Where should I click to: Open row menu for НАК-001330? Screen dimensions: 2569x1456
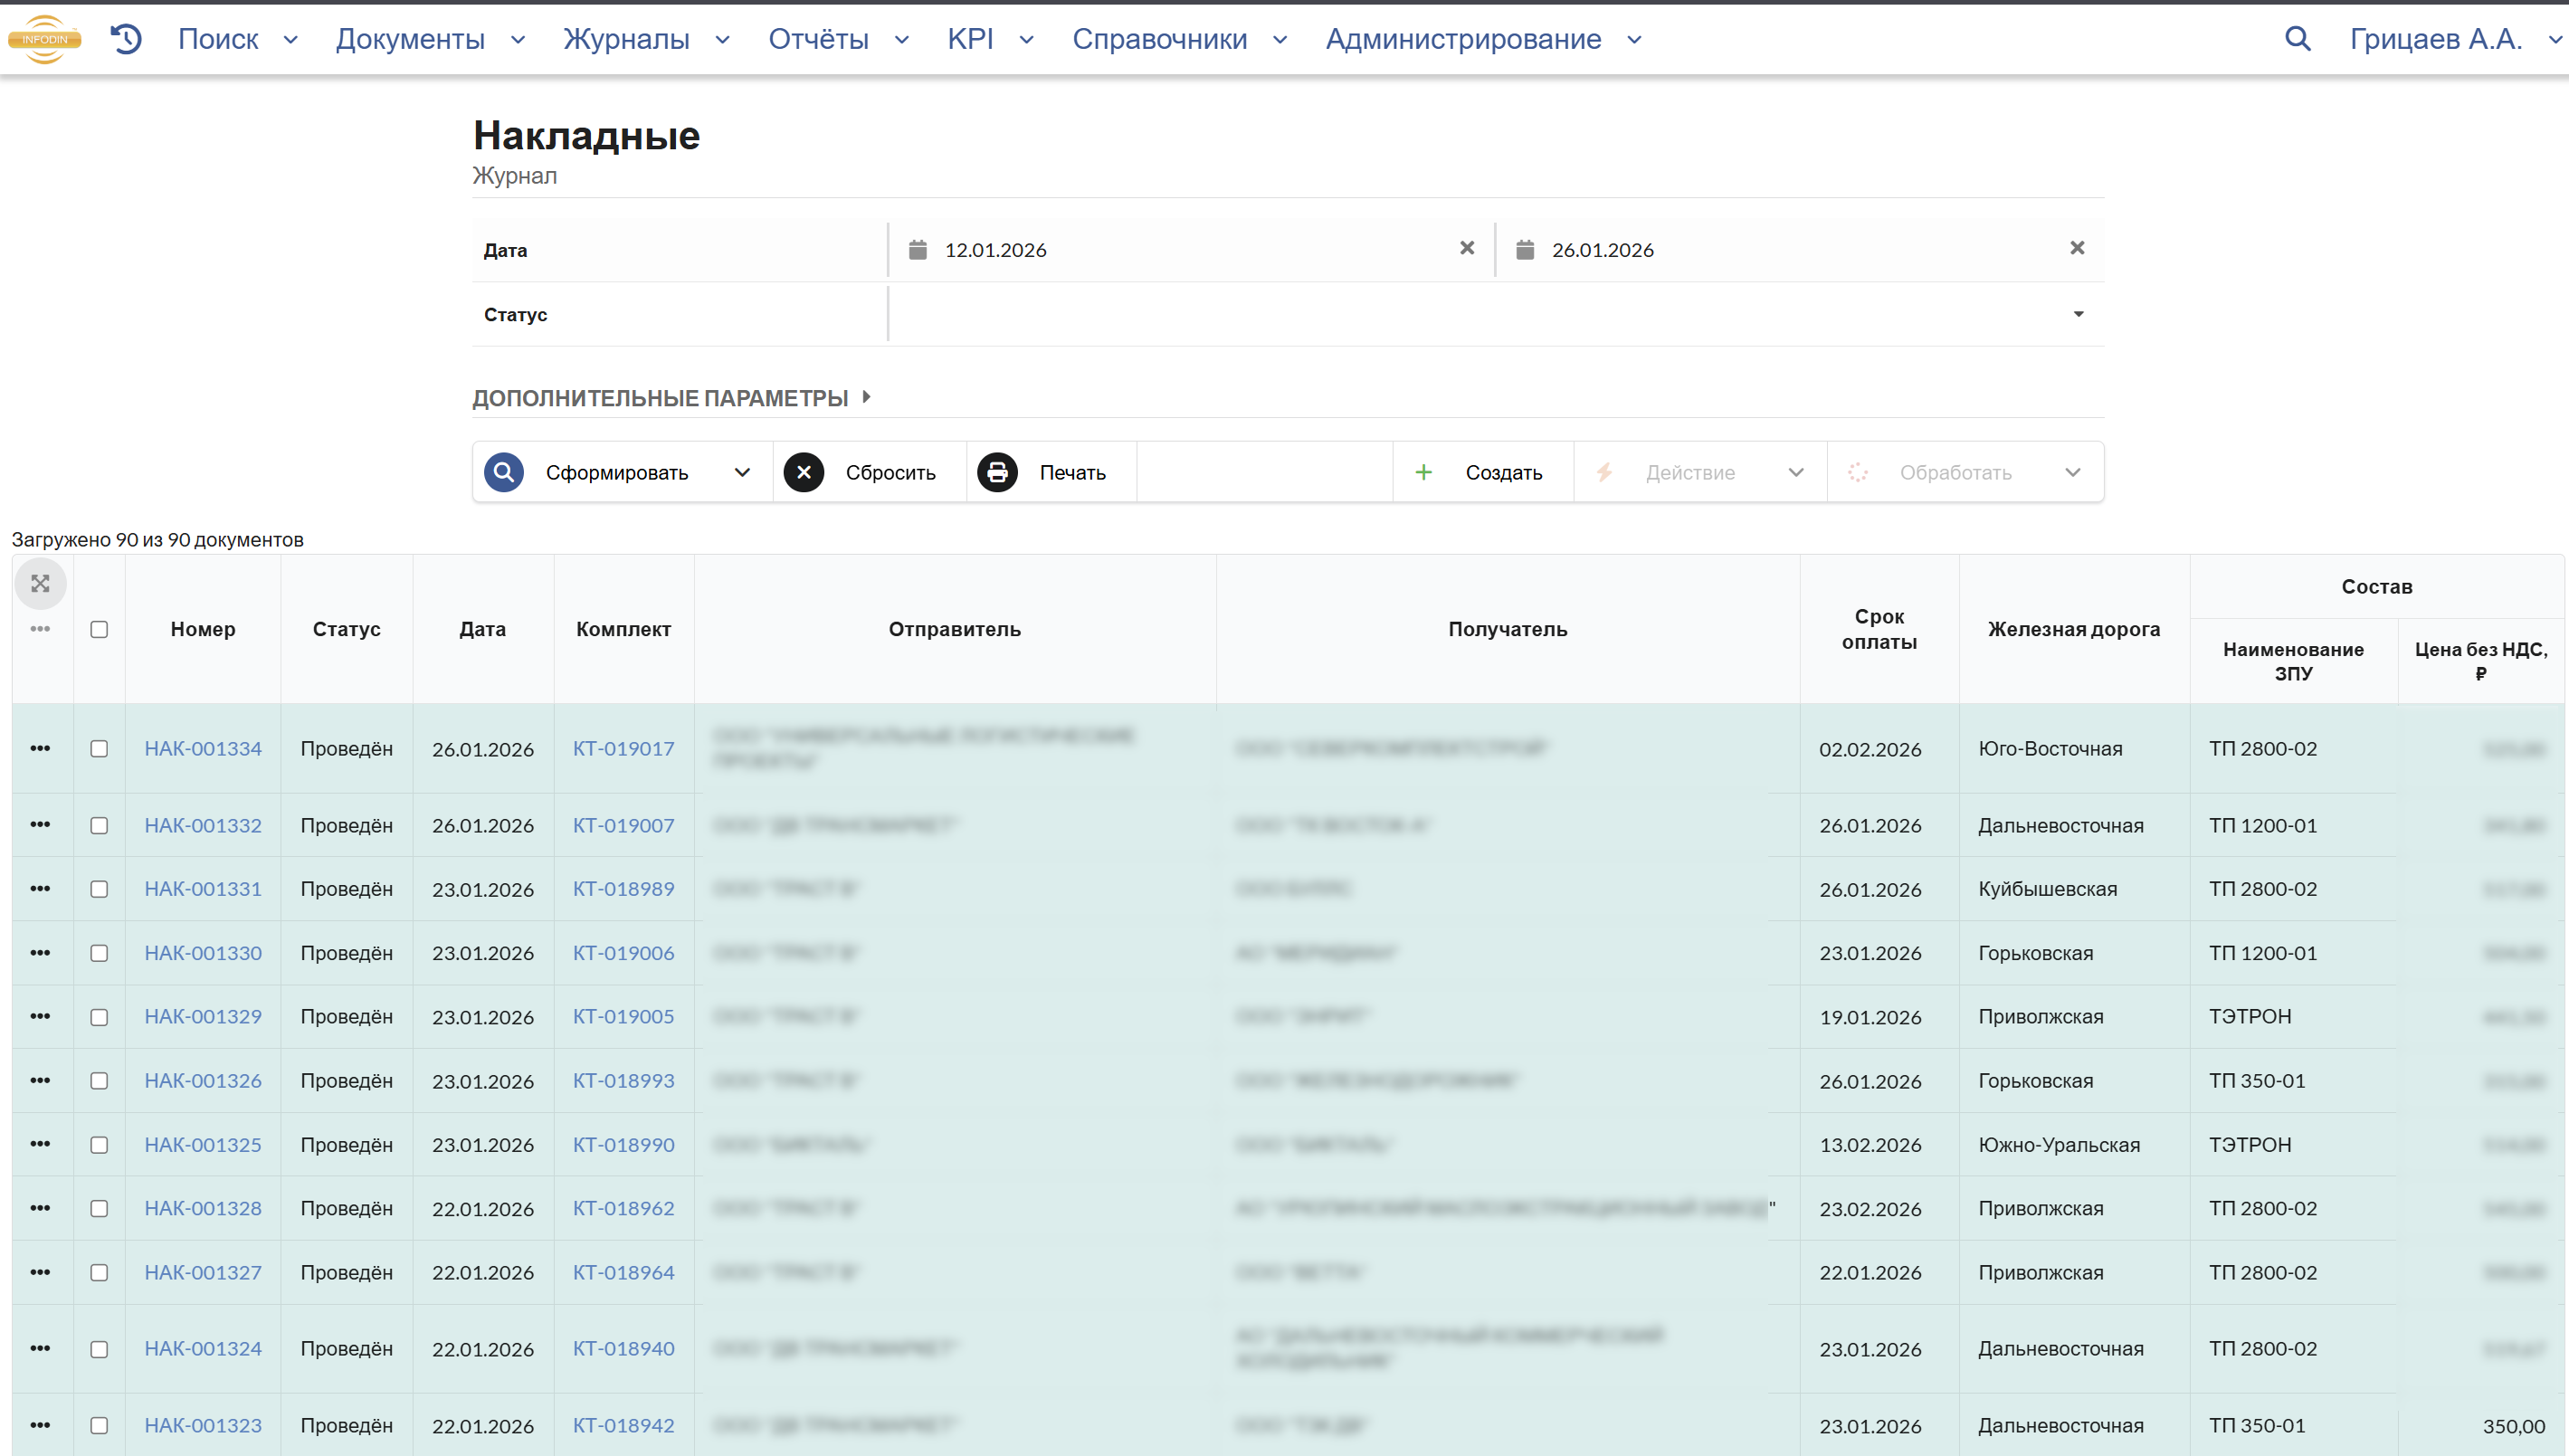[x=40, y=952]
